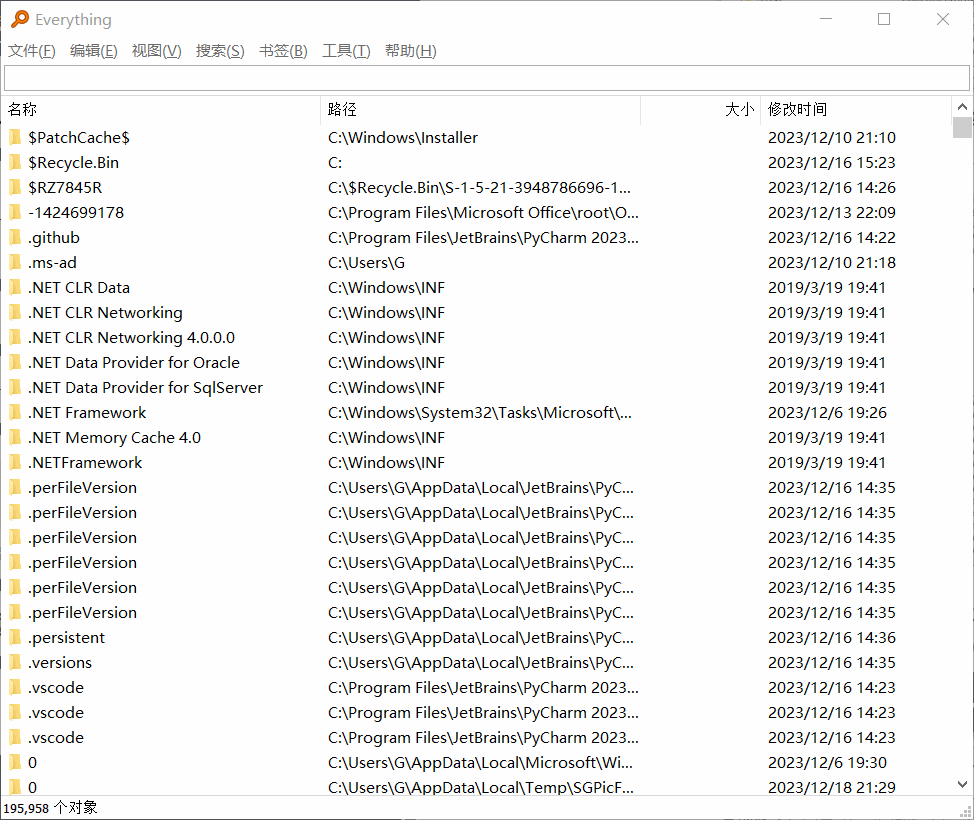Click the vertical scrollbar thumb
Screen dimensions: 974x820
point(962,127)
